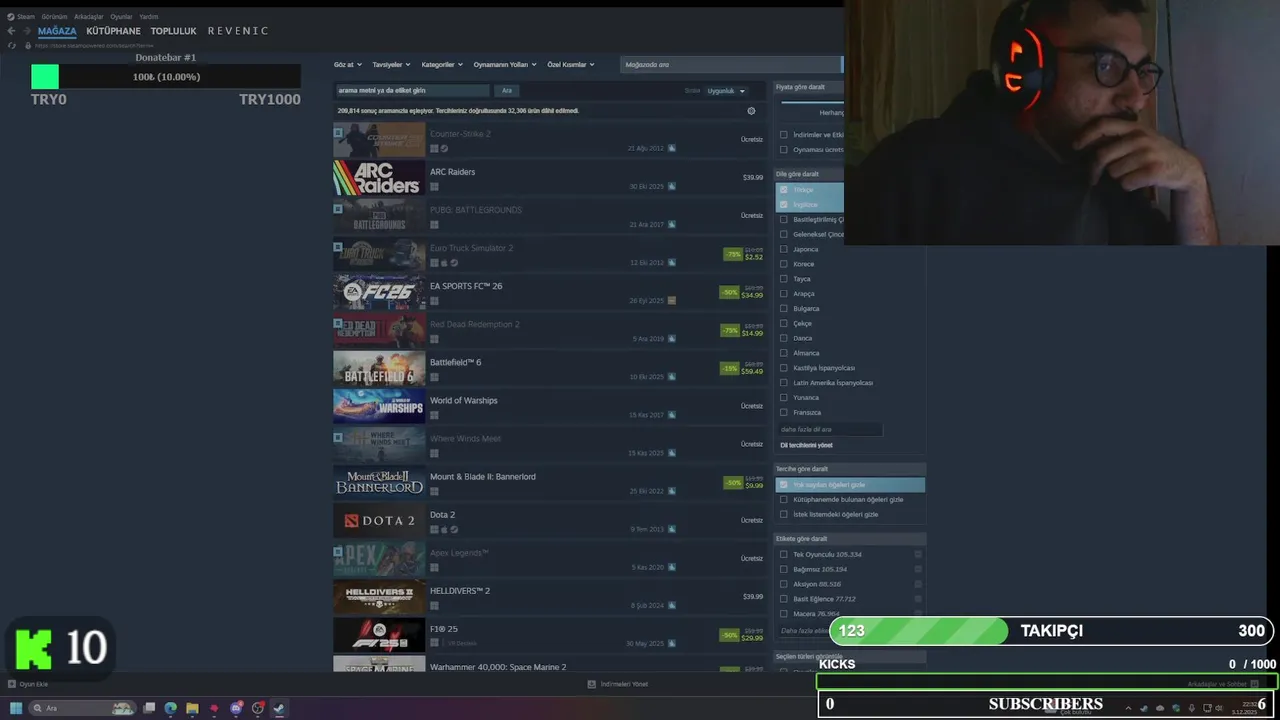Open the Uygunluk sort dropdown
1280x720 pixels.
coord(726,91)
